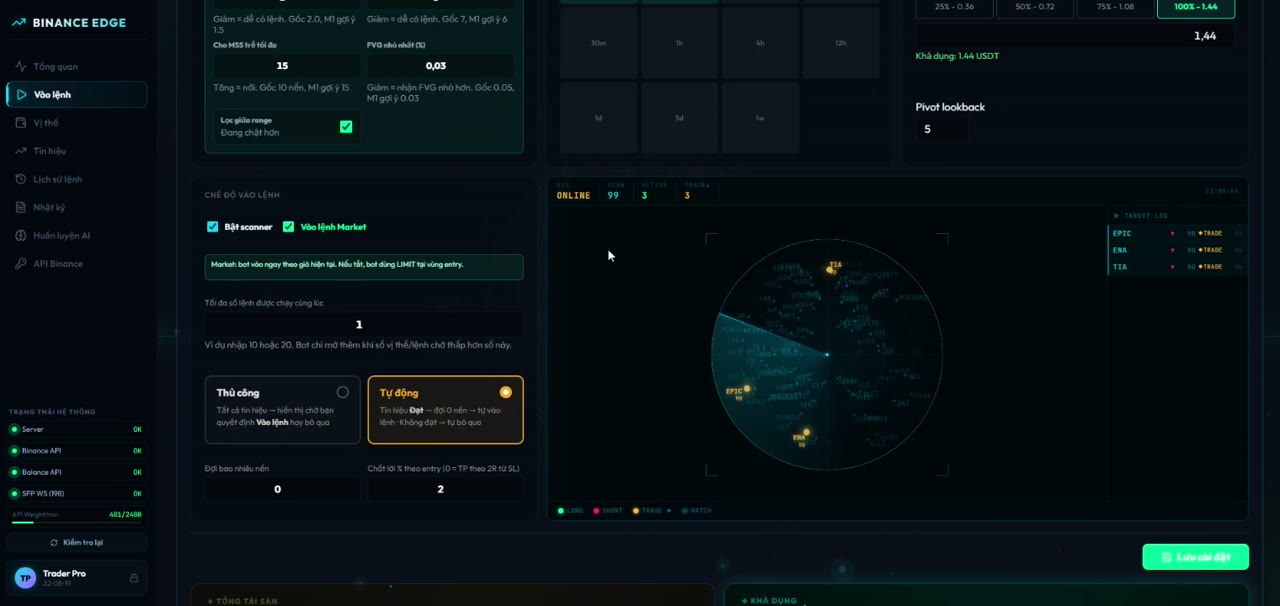Click the ONLINE status indicator
The height and width of the screenshot is (606, 1280).
pyautogui.click(x=573, y=195)
